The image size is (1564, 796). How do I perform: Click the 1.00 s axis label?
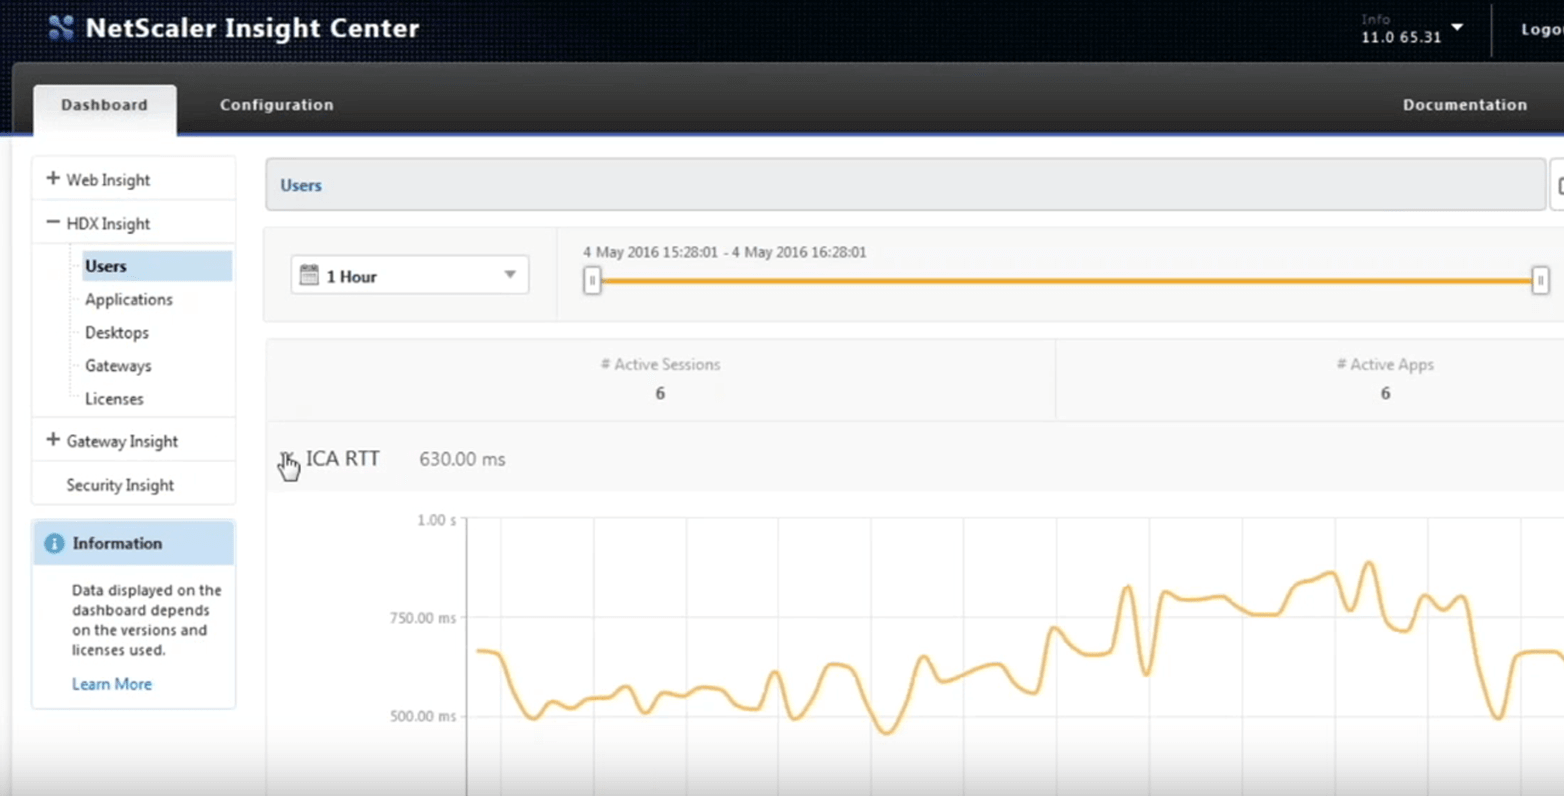pyautogui.click(x=437, y=520)
